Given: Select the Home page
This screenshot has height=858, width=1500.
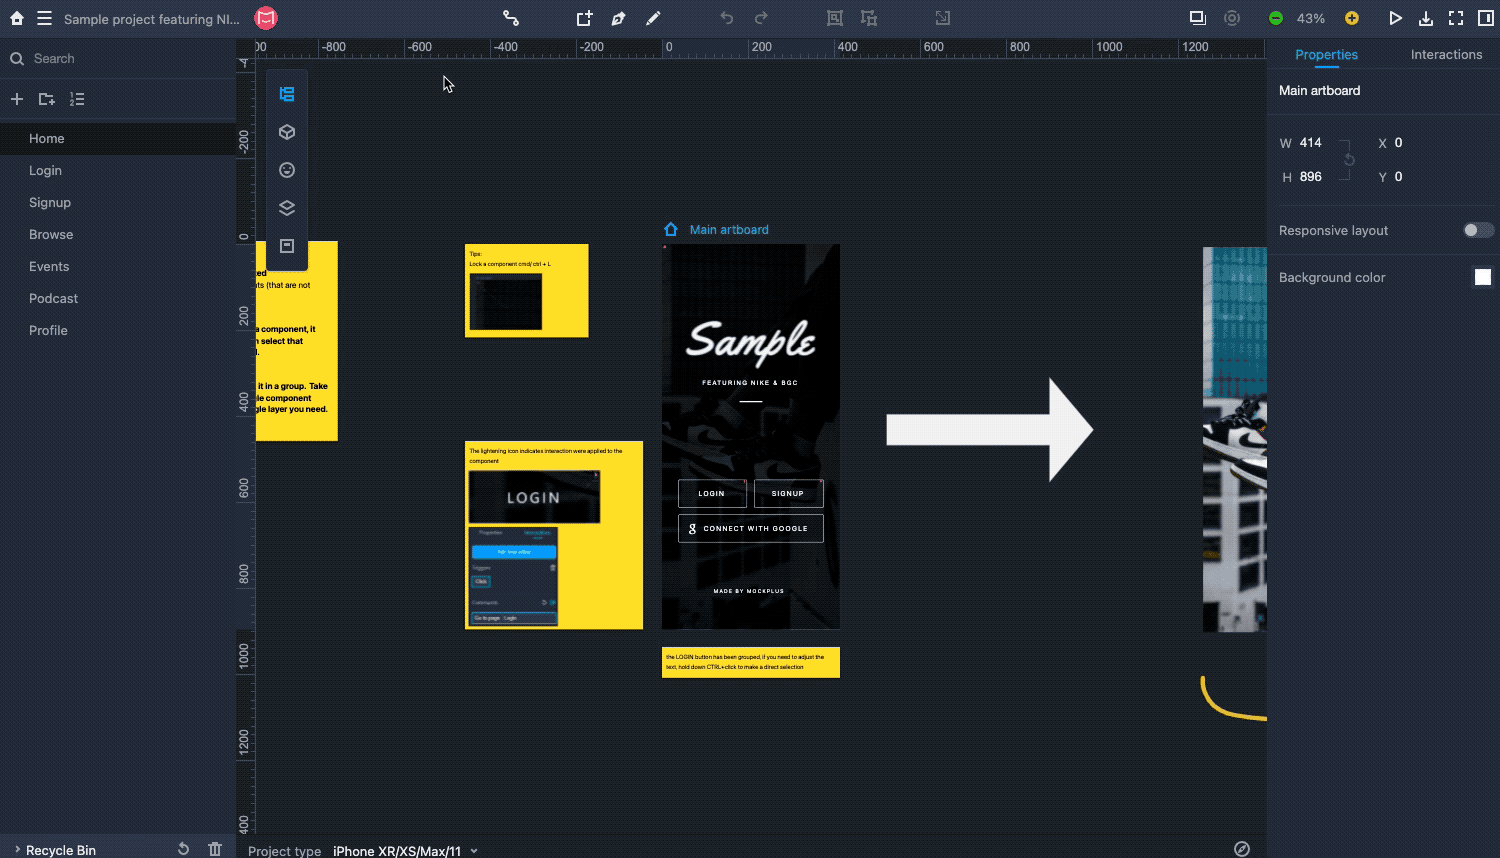Looking at the screenshot, I should (x=118, y=138).
